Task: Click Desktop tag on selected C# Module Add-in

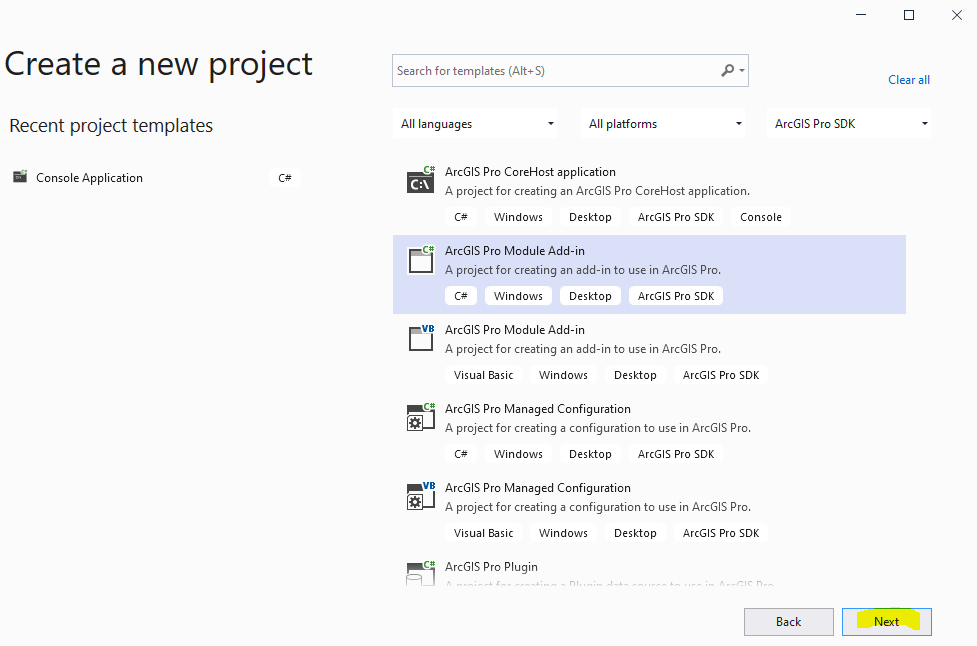Action: pyautogui.click(x=590, y=296)
